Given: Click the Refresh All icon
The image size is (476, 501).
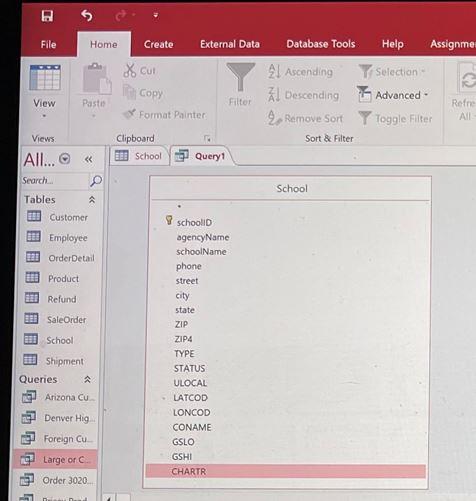Looking at the screenshot, I should click(x=467, y=79).
